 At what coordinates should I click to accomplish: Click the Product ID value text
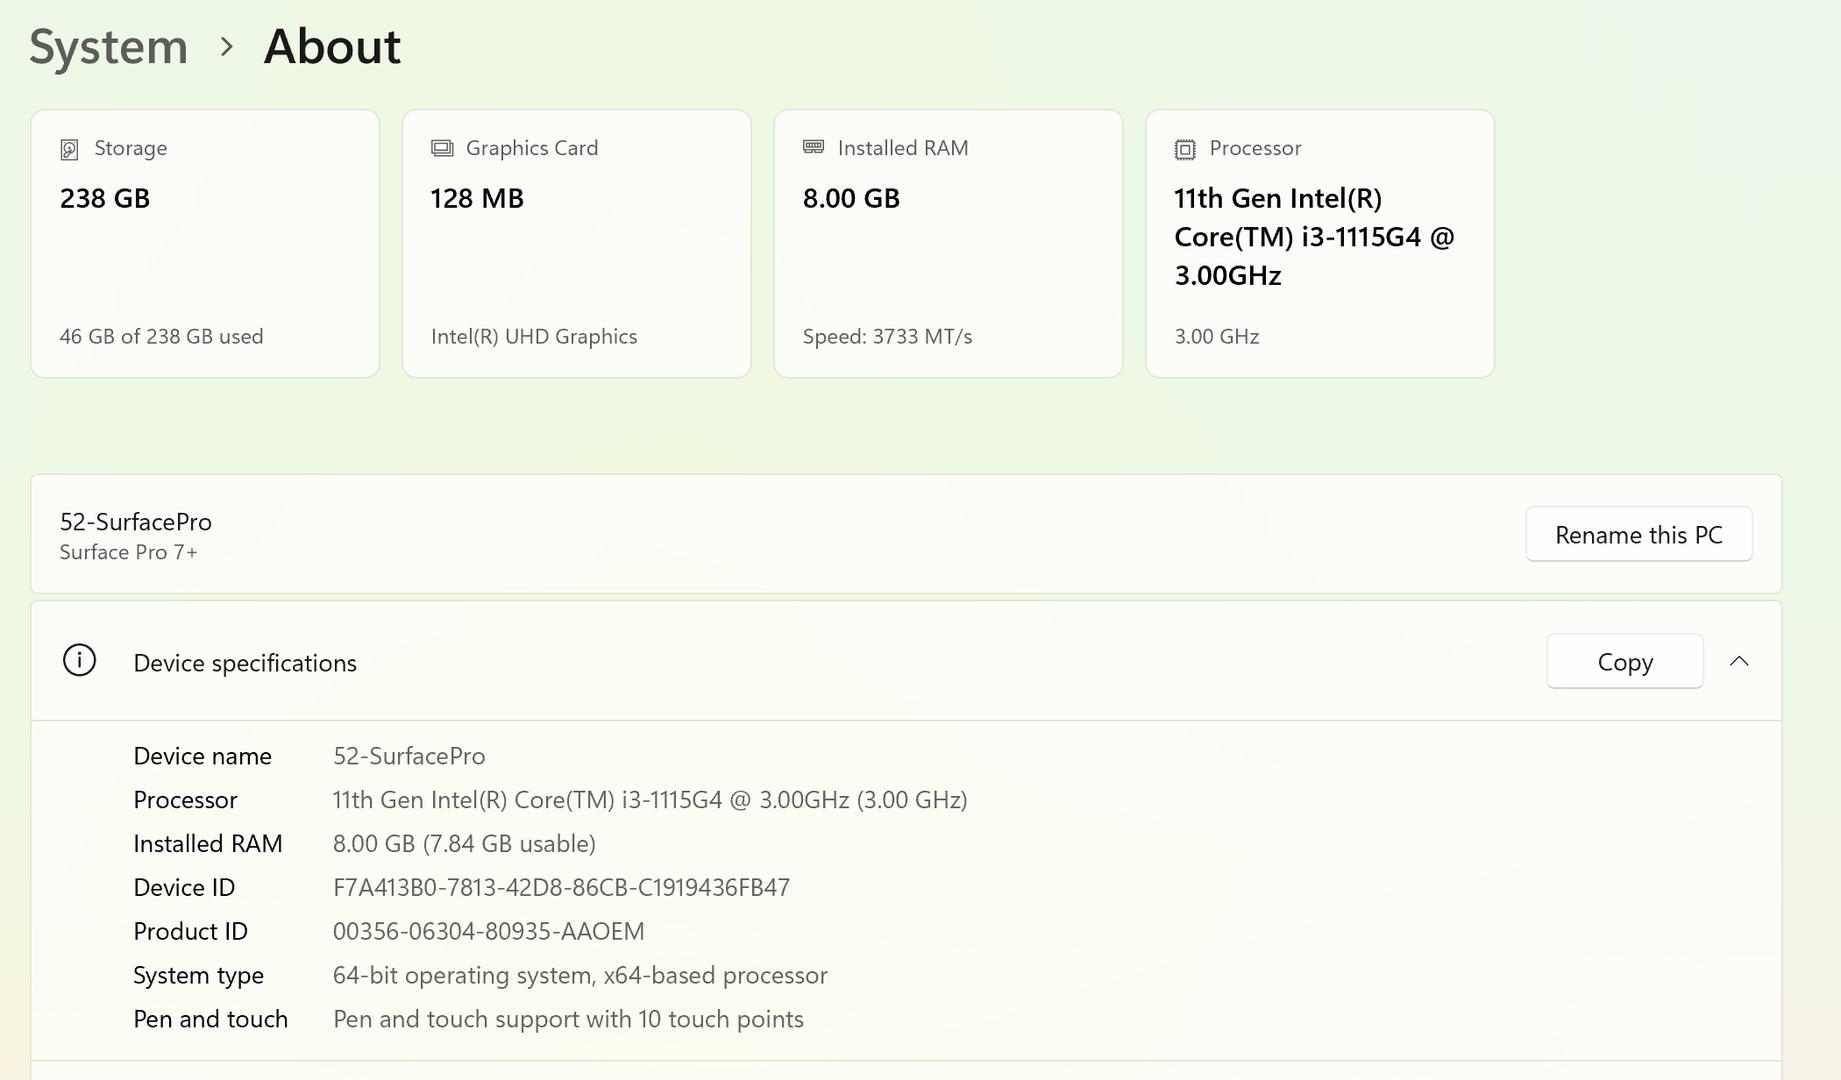click(x=488, y=932)
